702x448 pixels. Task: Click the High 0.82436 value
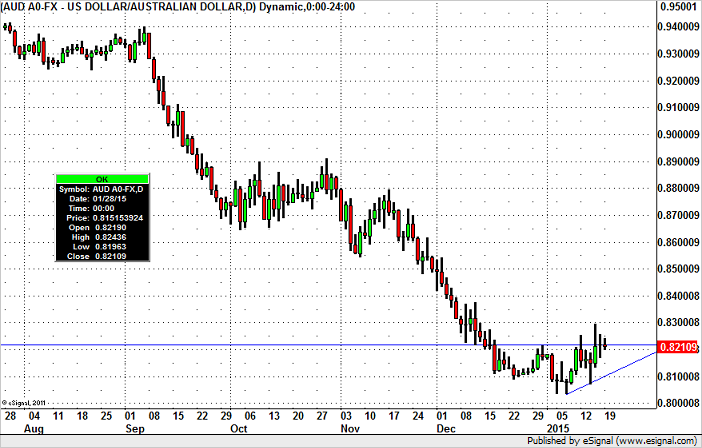pyautogui.click(x=111, y=237)
